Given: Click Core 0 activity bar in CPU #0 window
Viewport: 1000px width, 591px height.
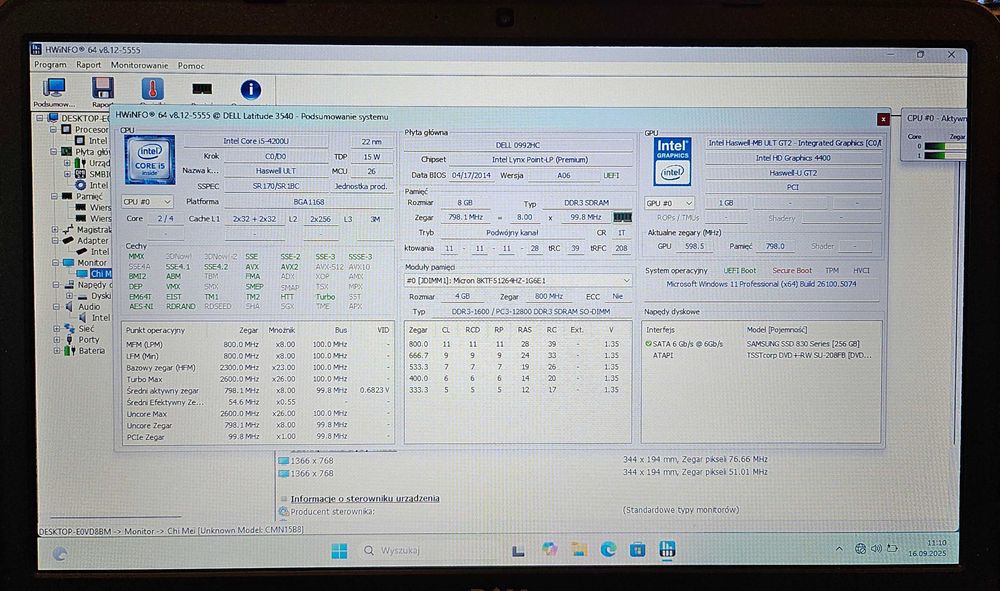Looking at the screenshot, I should click(x=946, y=147).
